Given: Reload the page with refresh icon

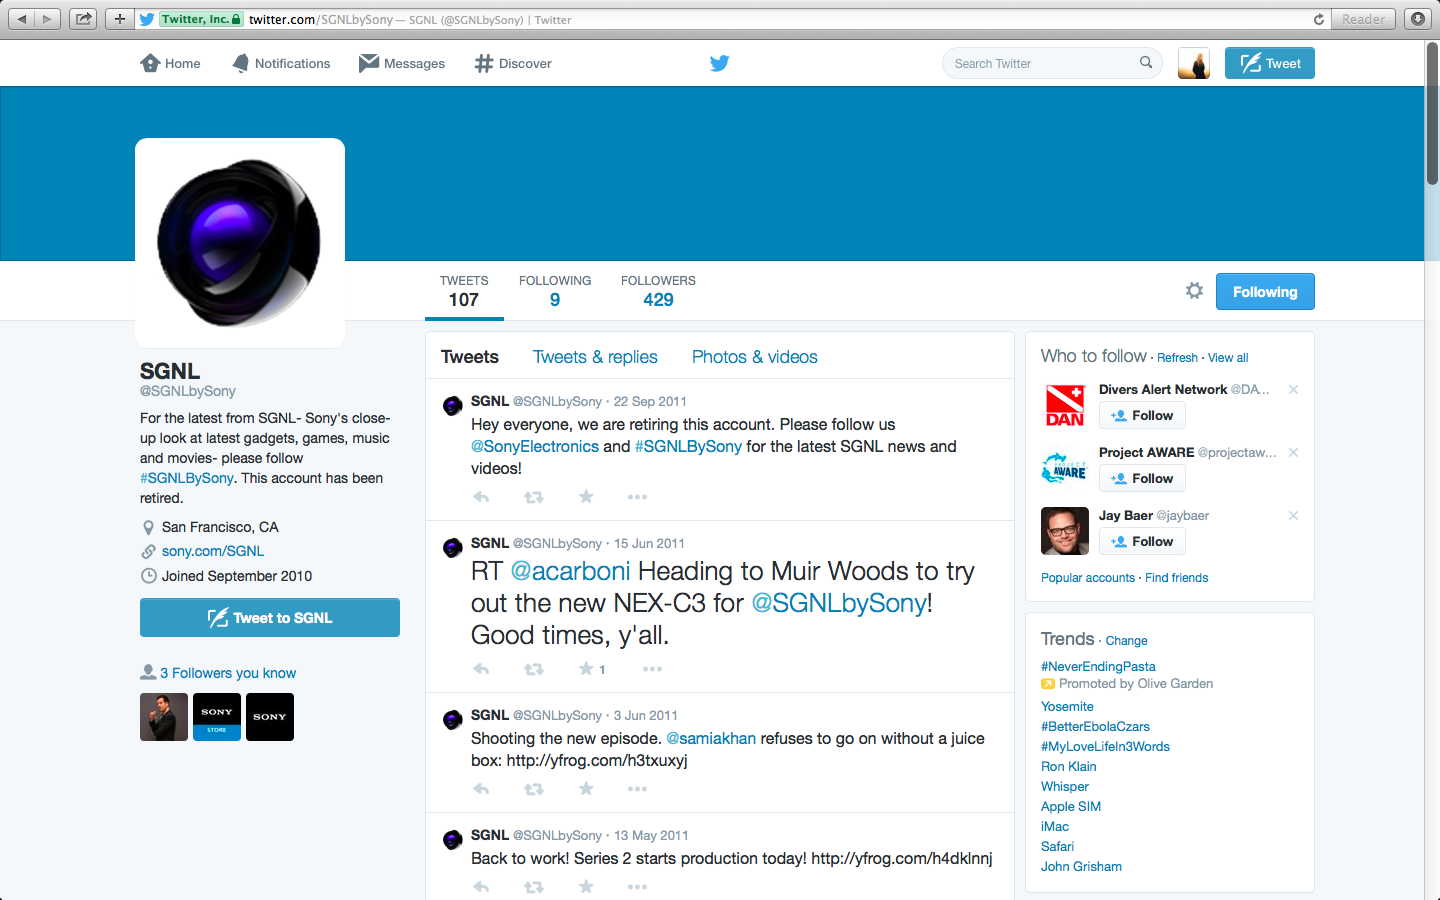Looking at the screenshot, I should click(x=1319, y=19).
